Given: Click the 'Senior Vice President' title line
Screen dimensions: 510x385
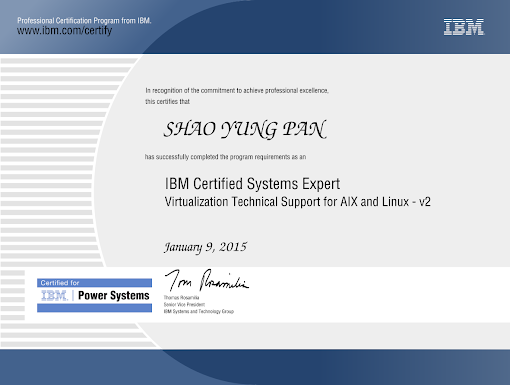Looking at the screenshot, I should tap(184, 304).
